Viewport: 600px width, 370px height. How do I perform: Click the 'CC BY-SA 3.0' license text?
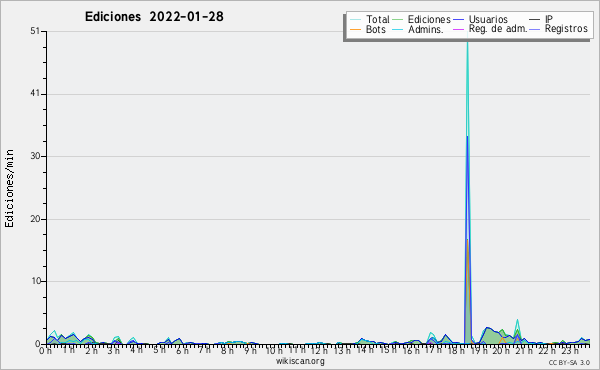569,363
